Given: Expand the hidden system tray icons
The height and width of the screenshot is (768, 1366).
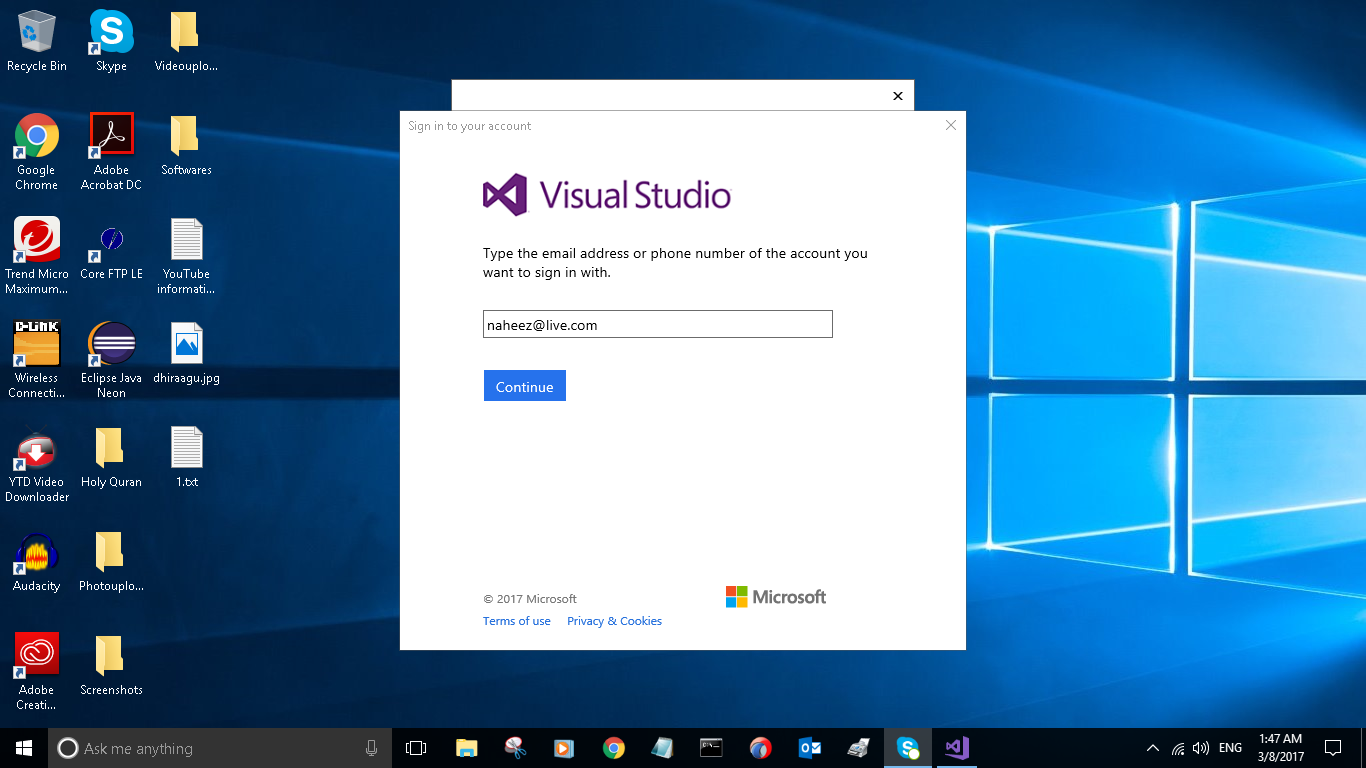Looking at the screenshot, I should [1152, 747].
